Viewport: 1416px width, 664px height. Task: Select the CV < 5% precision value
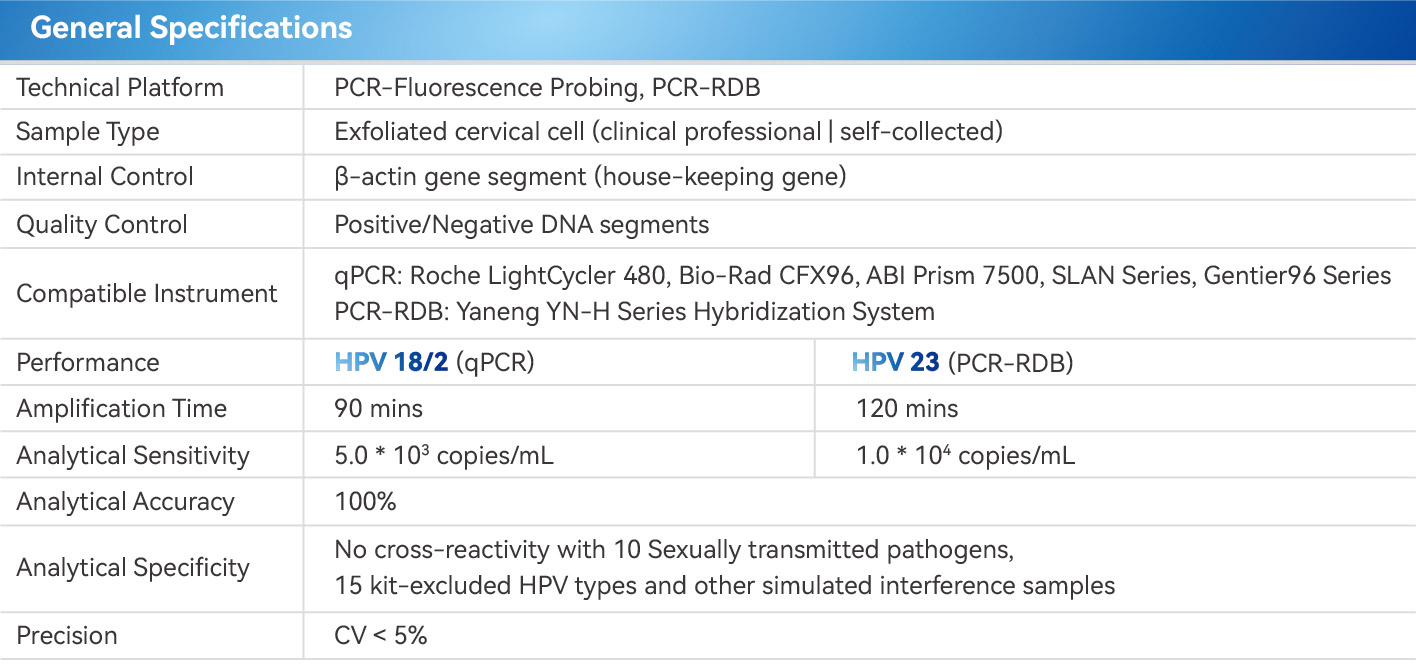[381, 636]
